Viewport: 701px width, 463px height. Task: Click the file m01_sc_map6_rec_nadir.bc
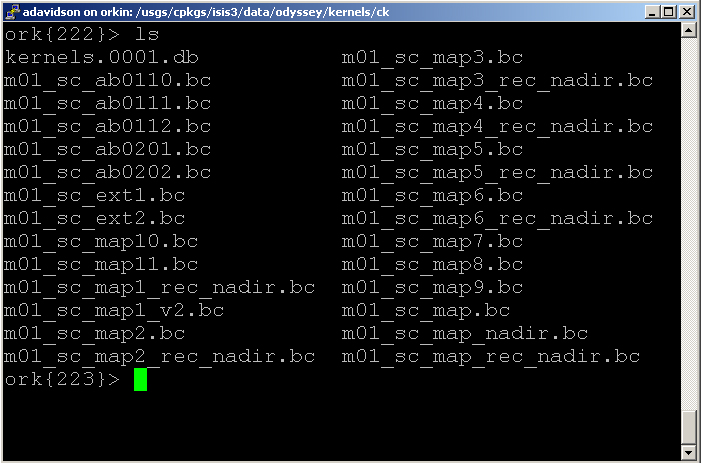point(497,218)
